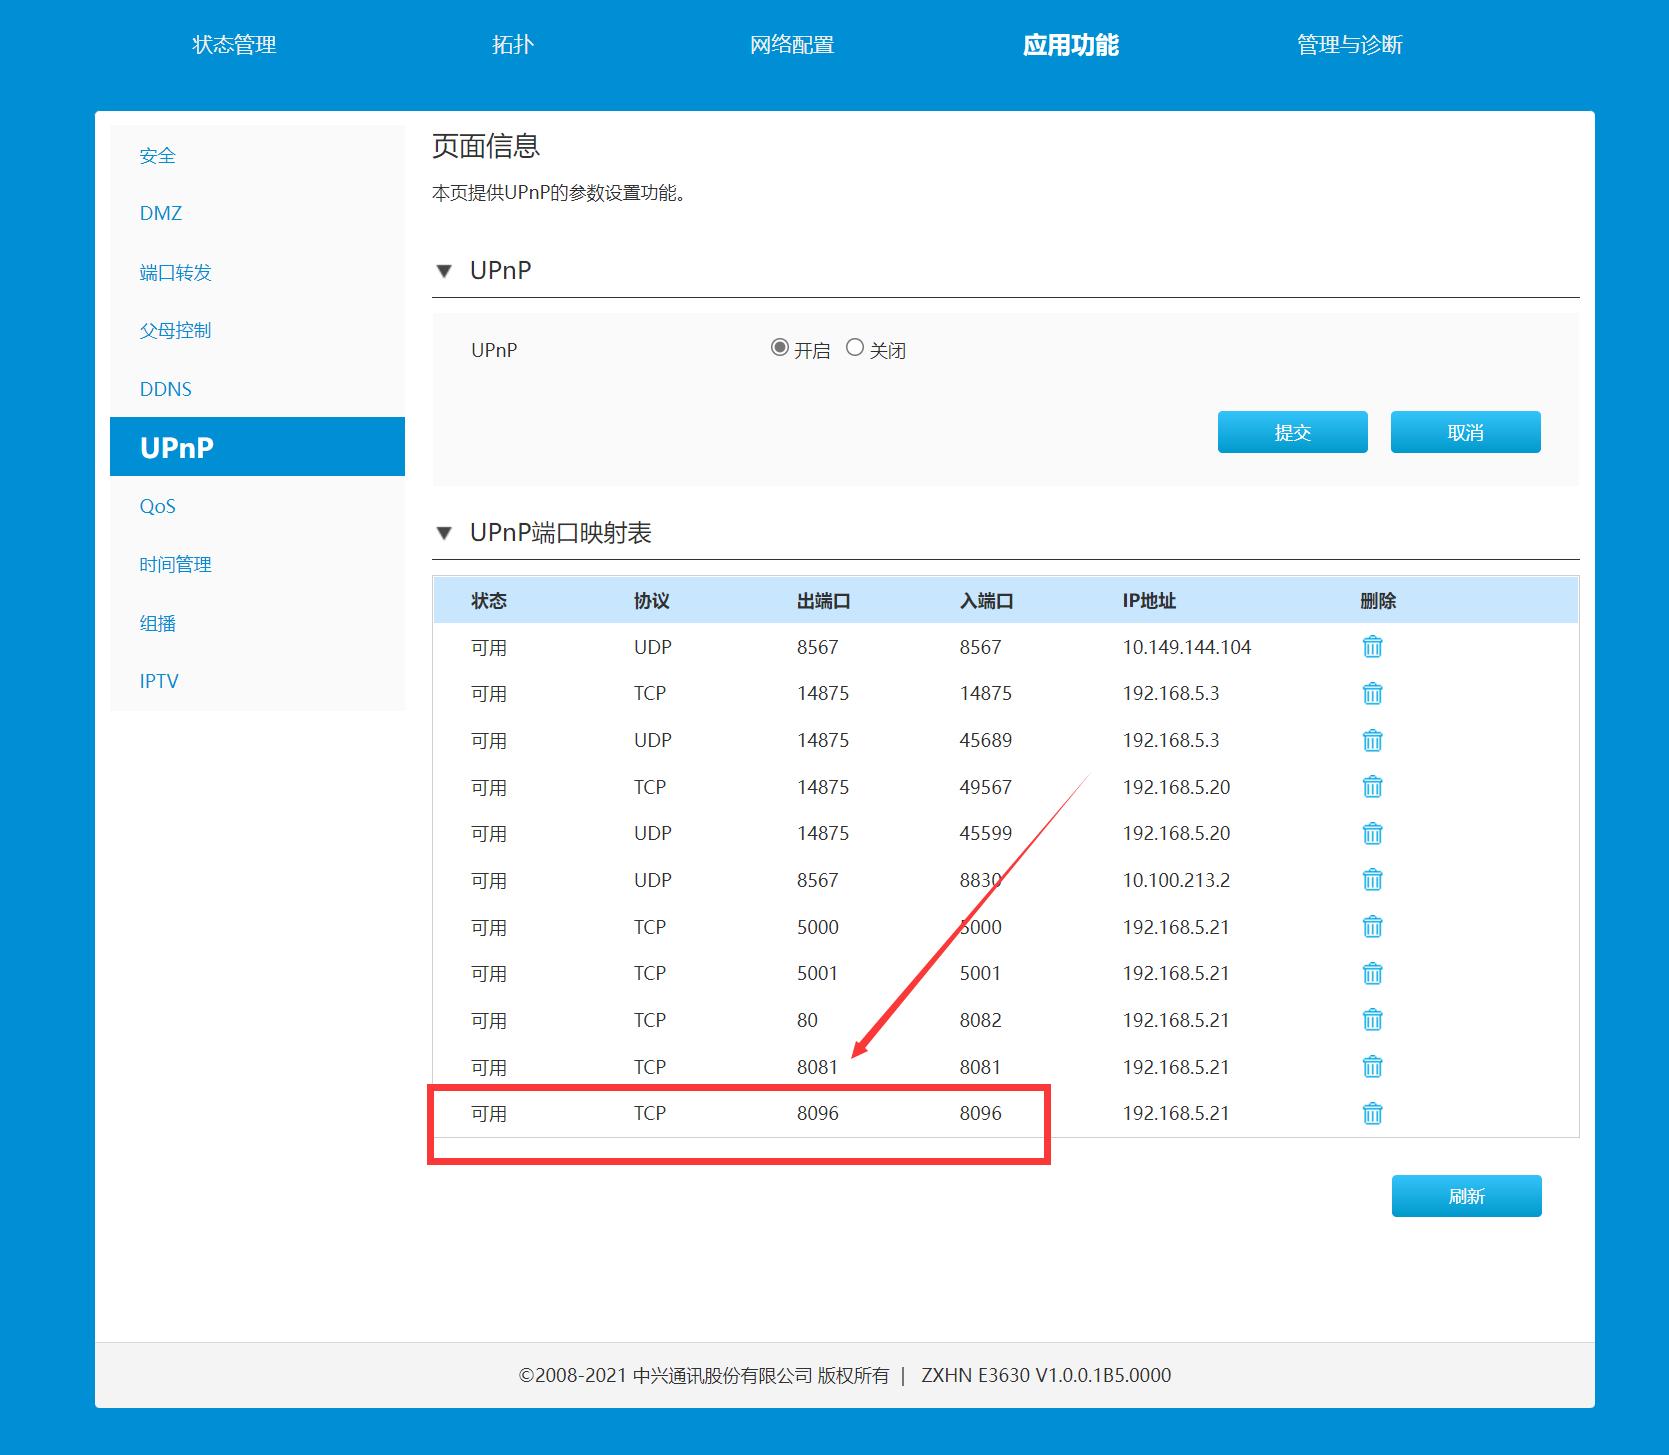This screenshot has height=1455, width=1669.
Task: Delete the TCP 14875 mapping for 192.168.5.3
Action: (1372, 693)
